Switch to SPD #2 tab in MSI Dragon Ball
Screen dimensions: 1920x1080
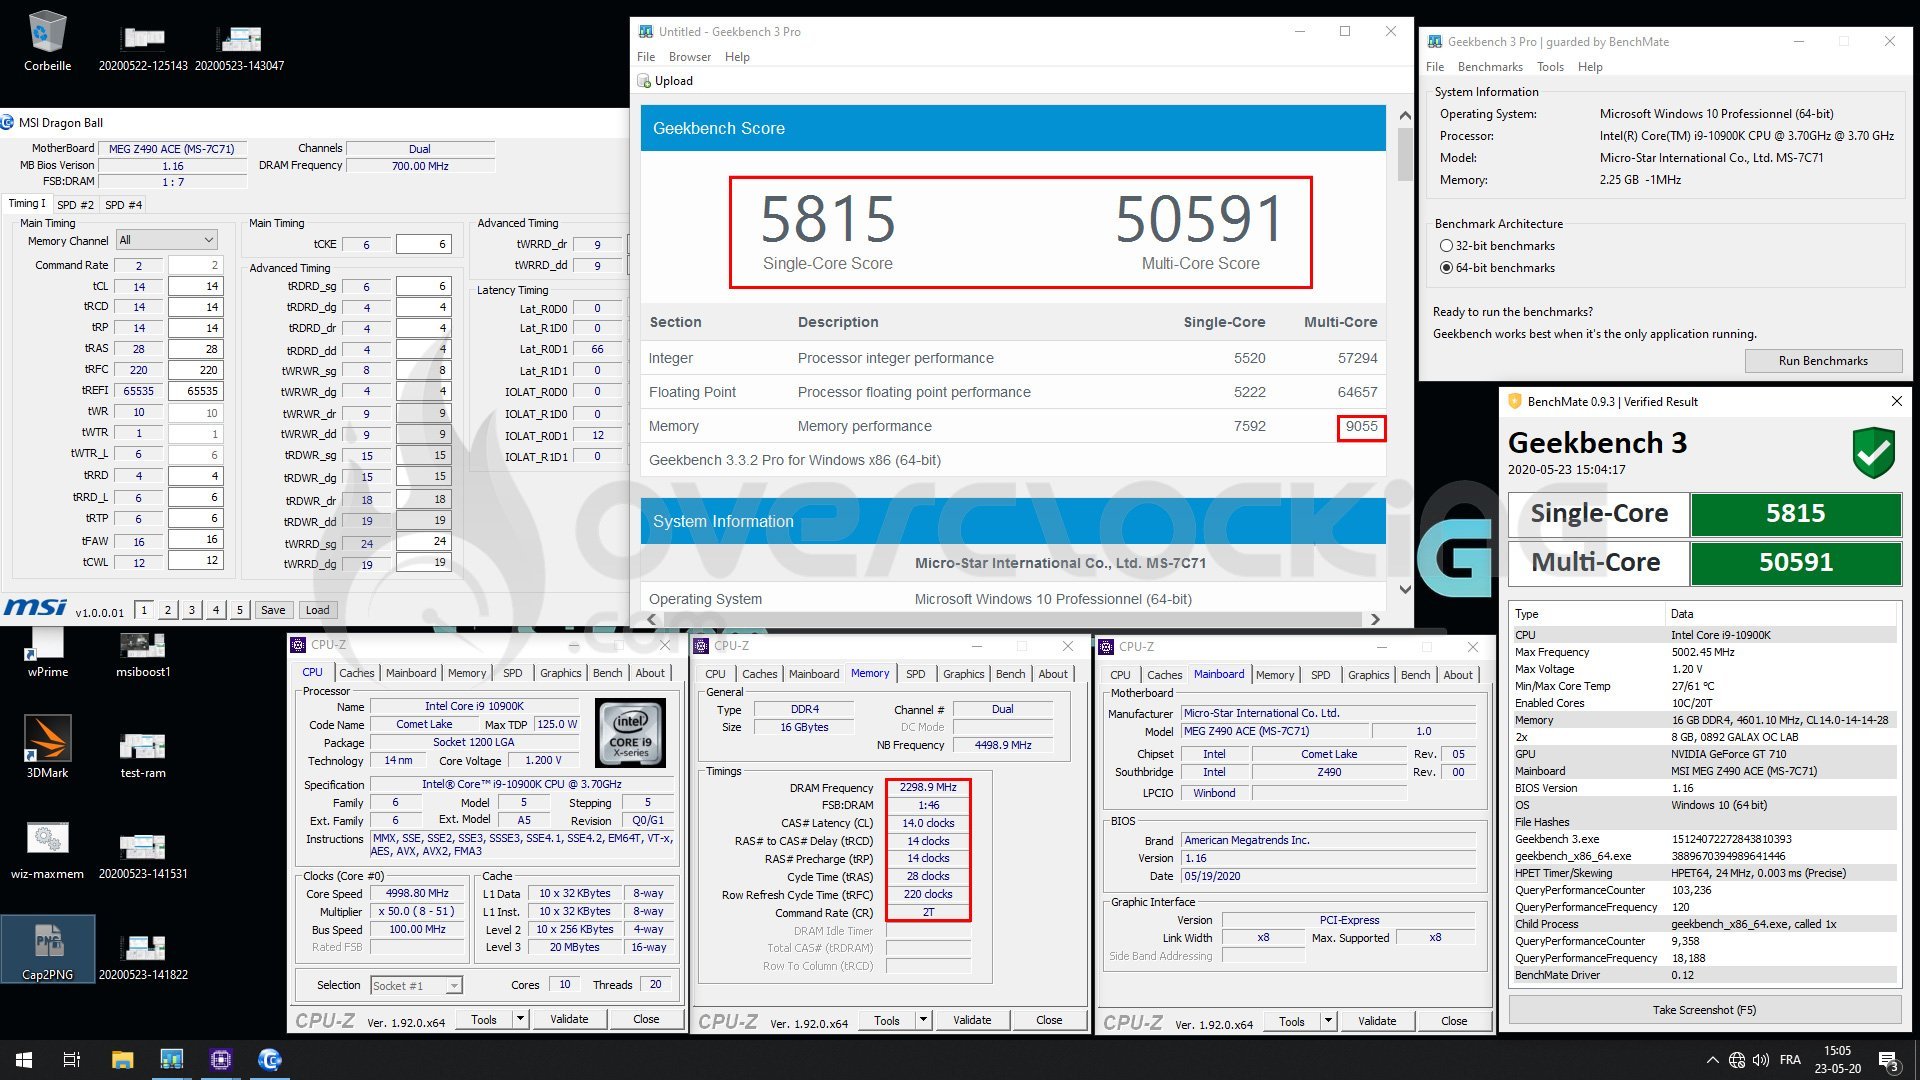[75, 205]
